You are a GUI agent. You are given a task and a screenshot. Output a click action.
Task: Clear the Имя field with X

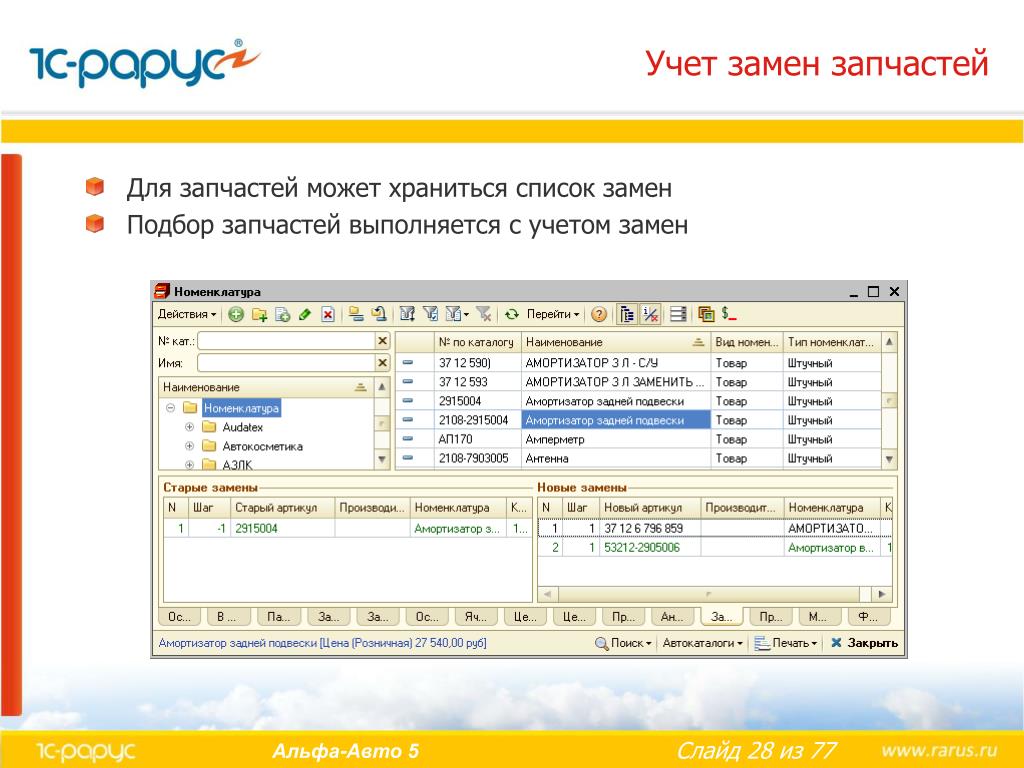click(x=383, y=362)
